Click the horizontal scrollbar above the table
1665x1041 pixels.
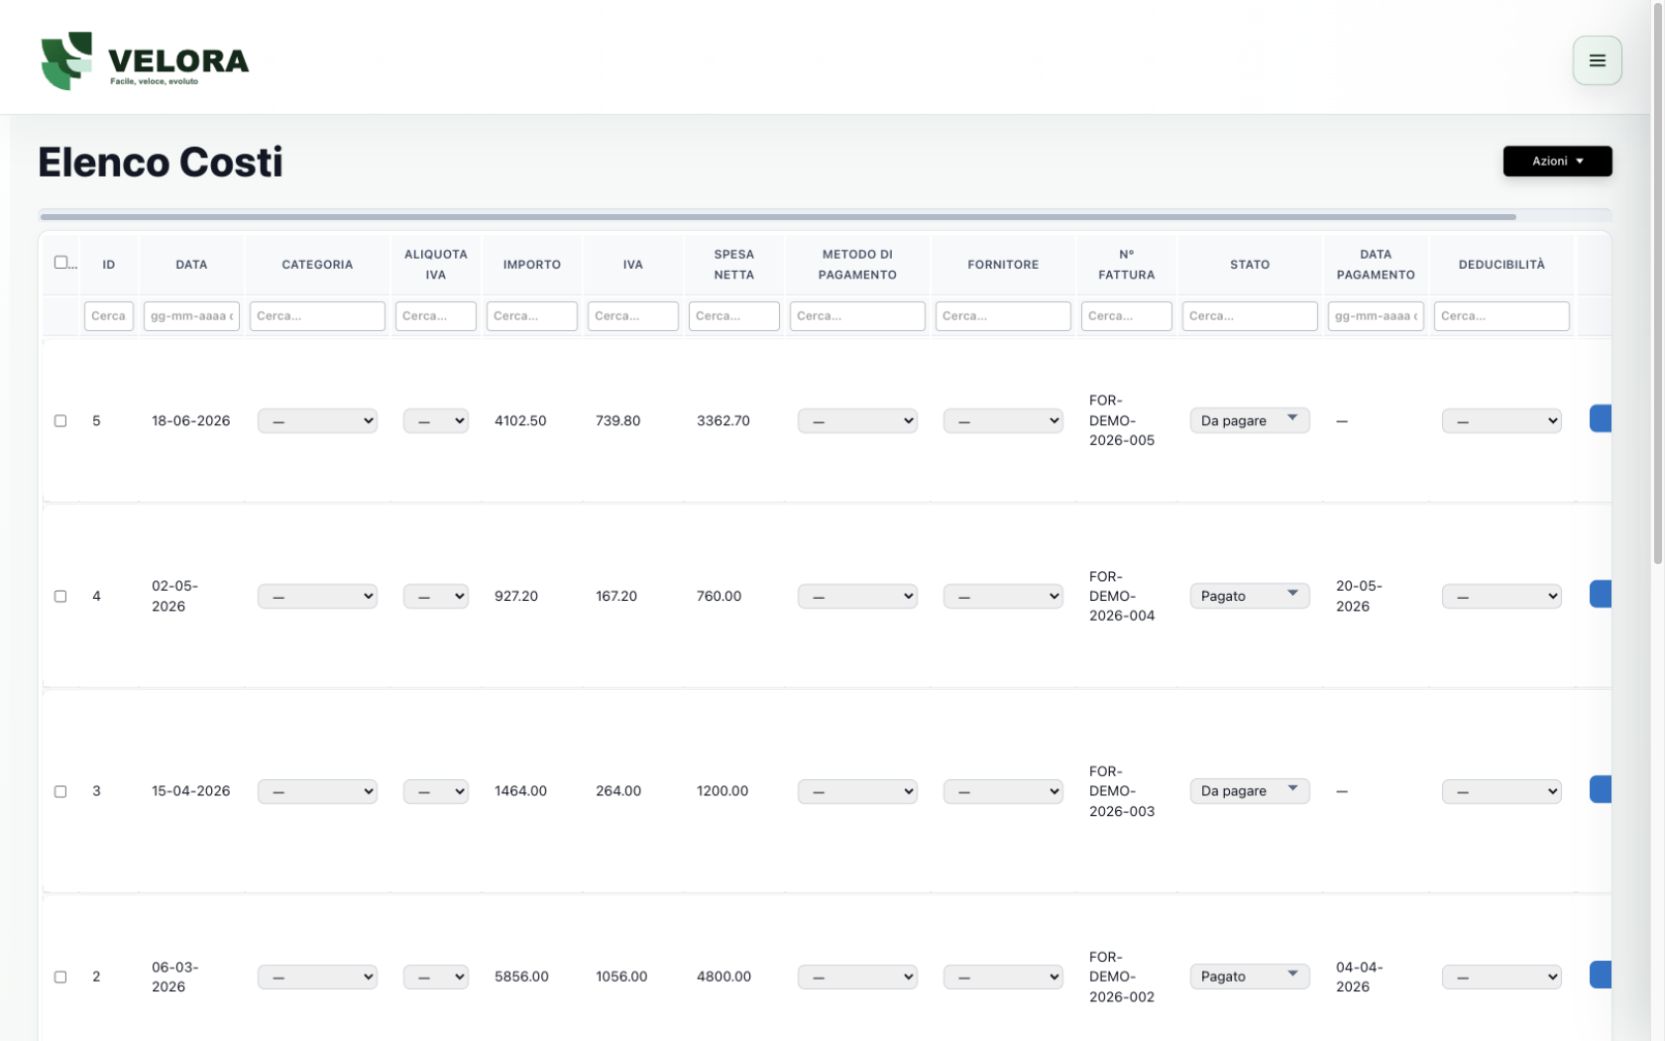click(x=778, y=216)
